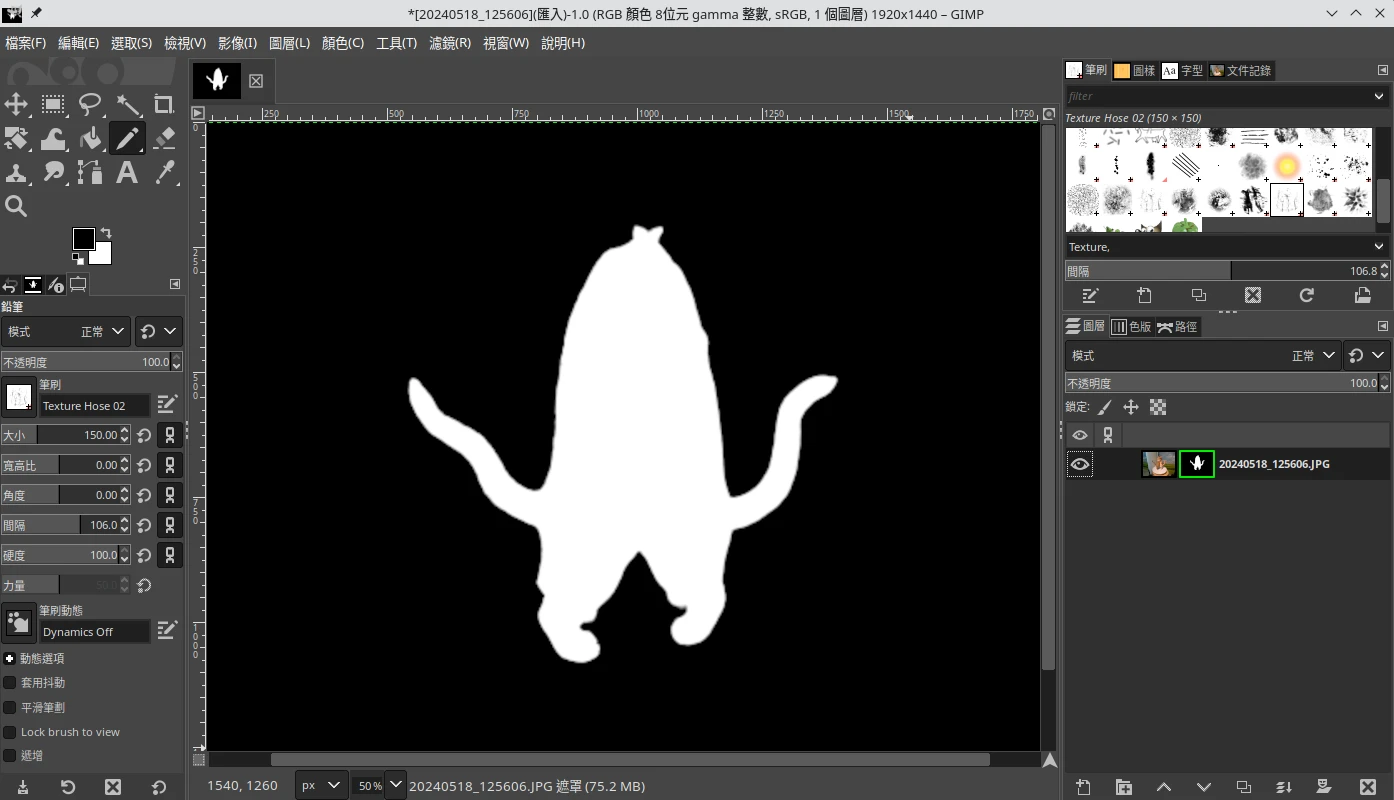Image resolution: width=1394 pixels, height=800 pixels.
Task: Select the Move tool
Action: (17, 105)
